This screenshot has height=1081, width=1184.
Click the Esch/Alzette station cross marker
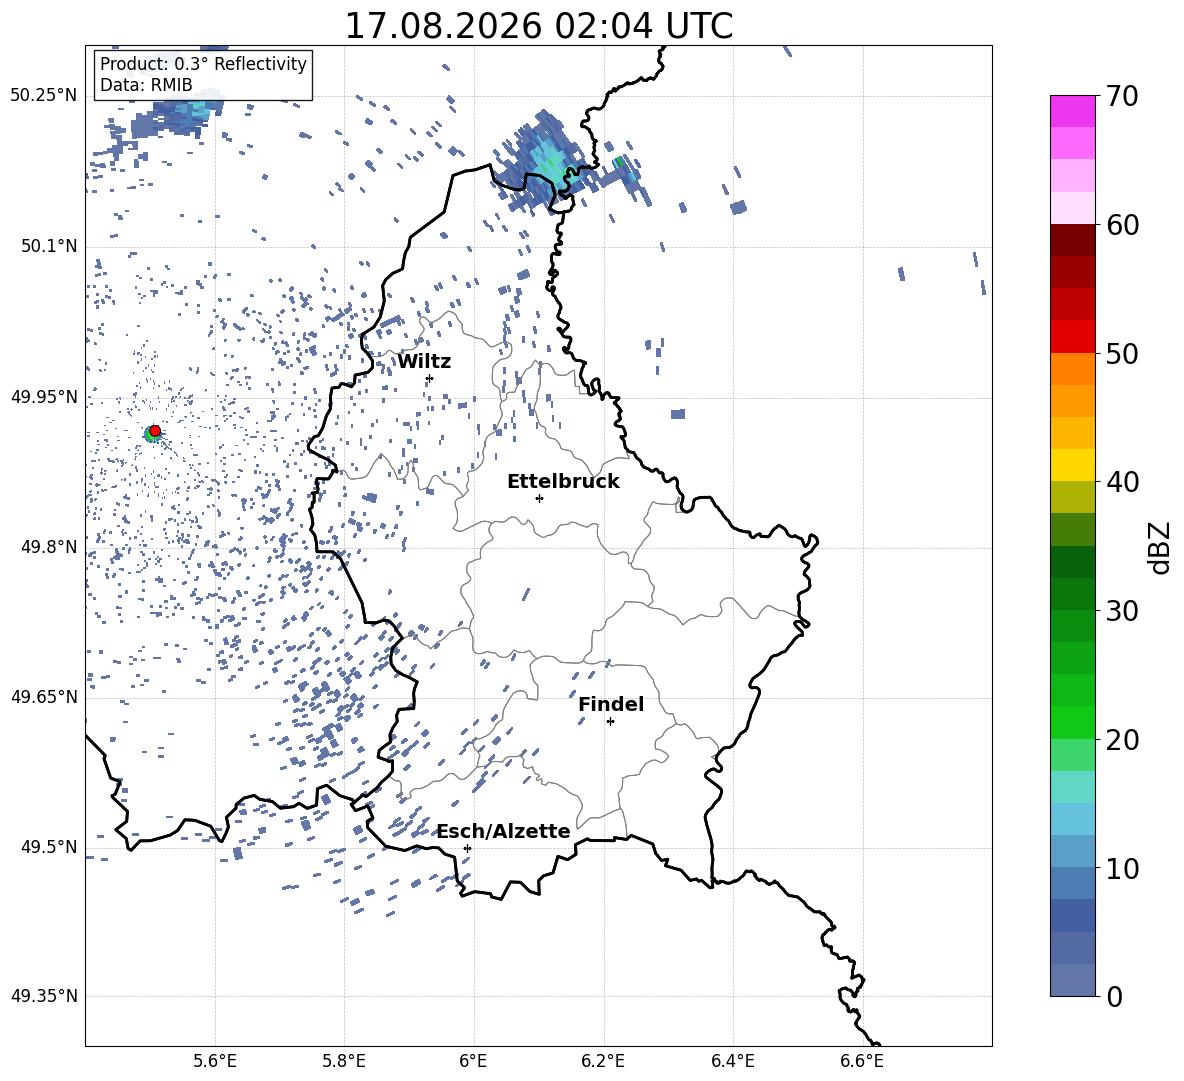(x=467, y=848)
